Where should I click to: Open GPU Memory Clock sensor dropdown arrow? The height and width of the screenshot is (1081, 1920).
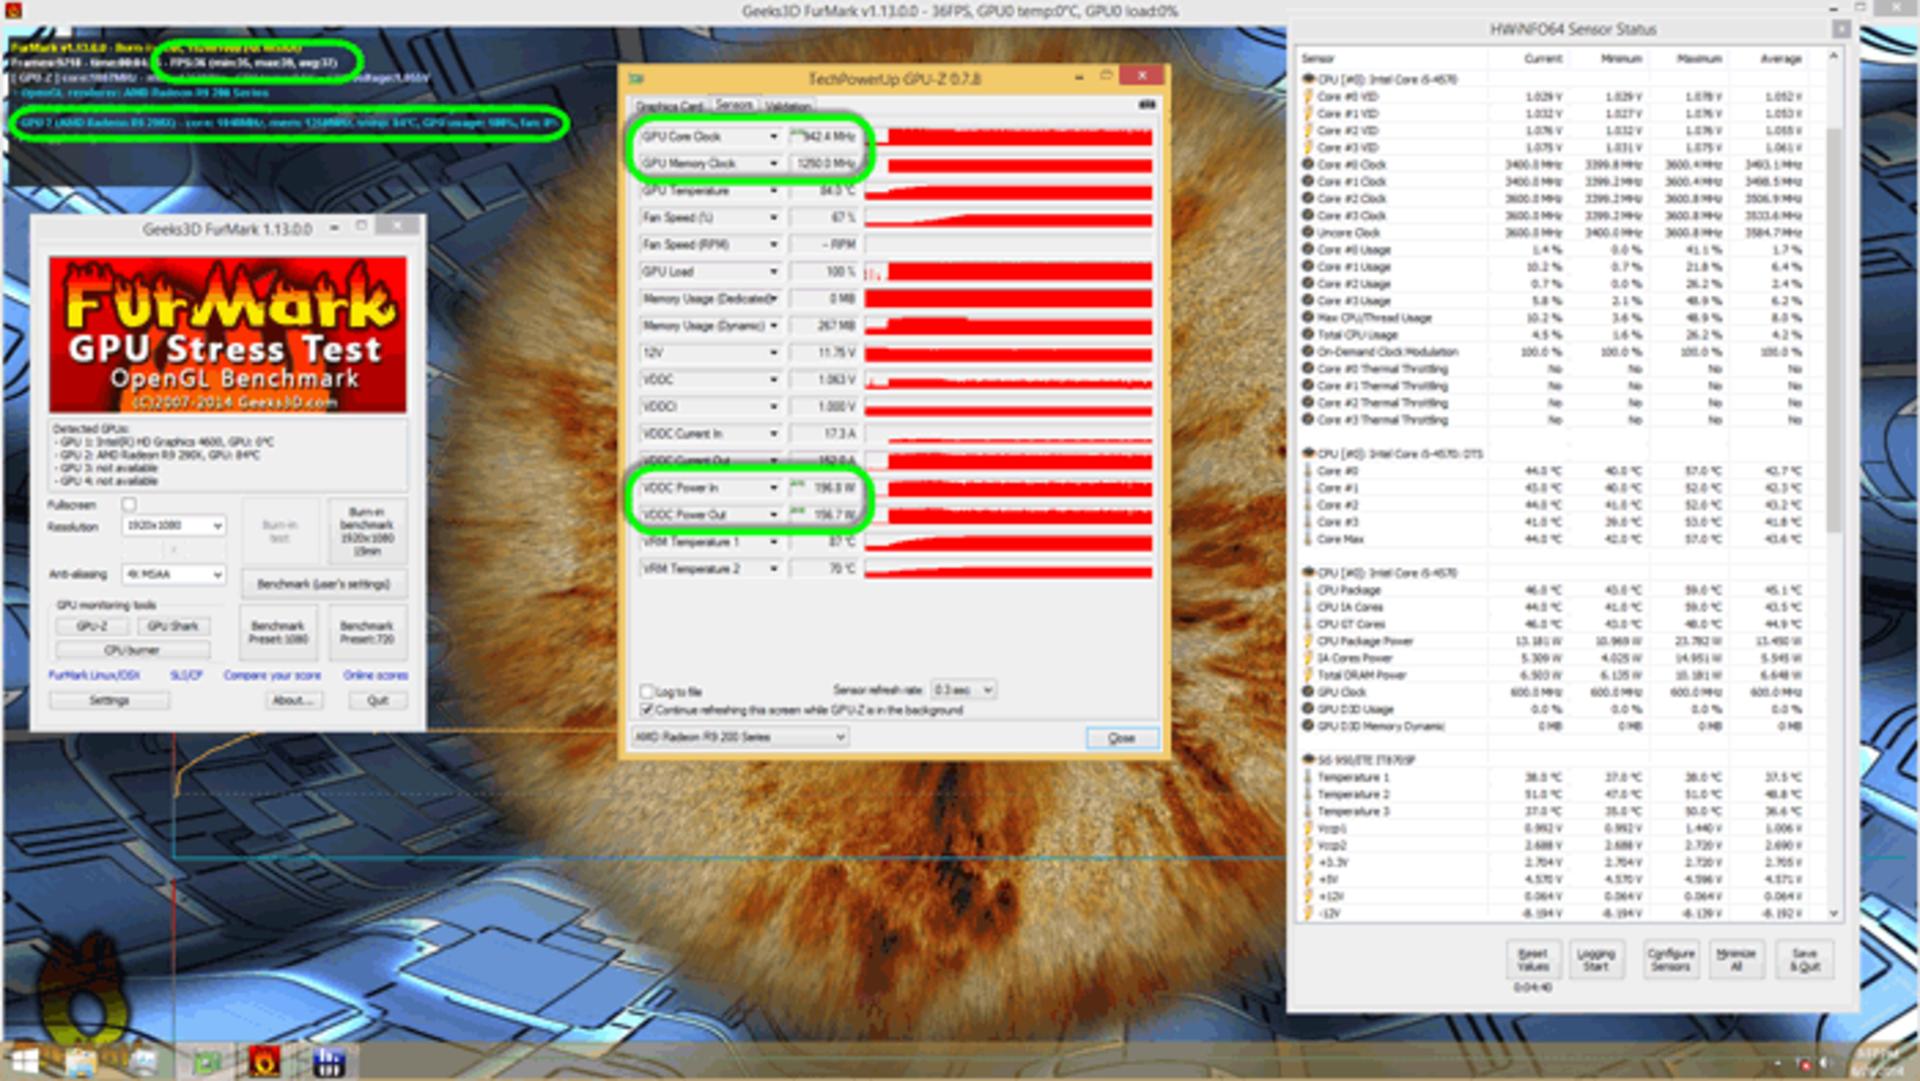(x=773, y=163)
